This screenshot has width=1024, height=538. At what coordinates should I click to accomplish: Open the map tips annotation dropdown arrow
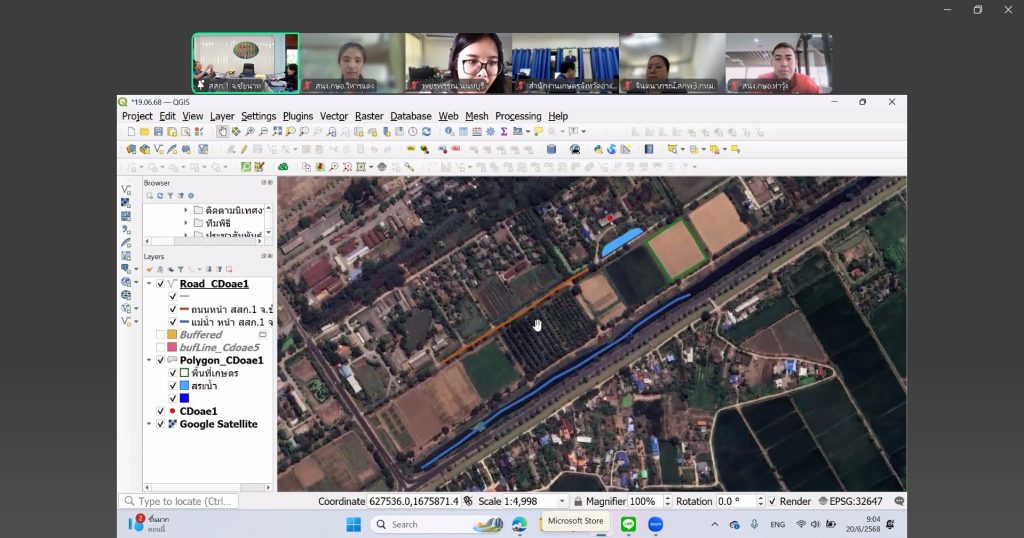pyautogui.click(x=584, y=132)
